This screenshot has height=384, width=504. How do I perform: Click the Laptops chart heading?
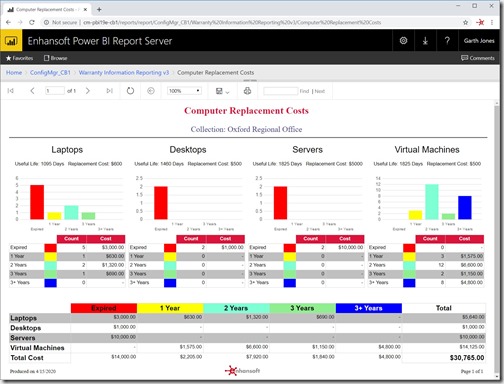click(67, 150)
